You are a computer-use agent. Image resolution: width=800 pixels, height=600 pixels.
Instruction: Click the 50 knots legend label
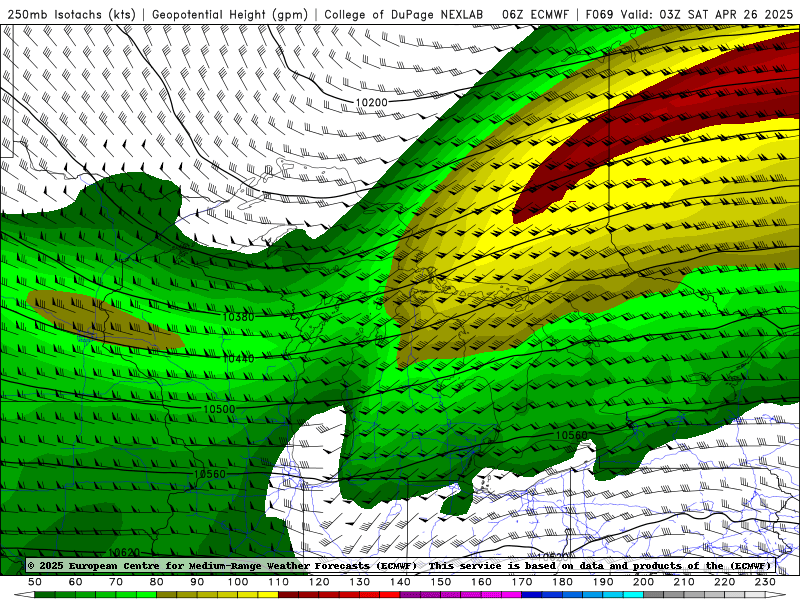(x=35, y=582)
